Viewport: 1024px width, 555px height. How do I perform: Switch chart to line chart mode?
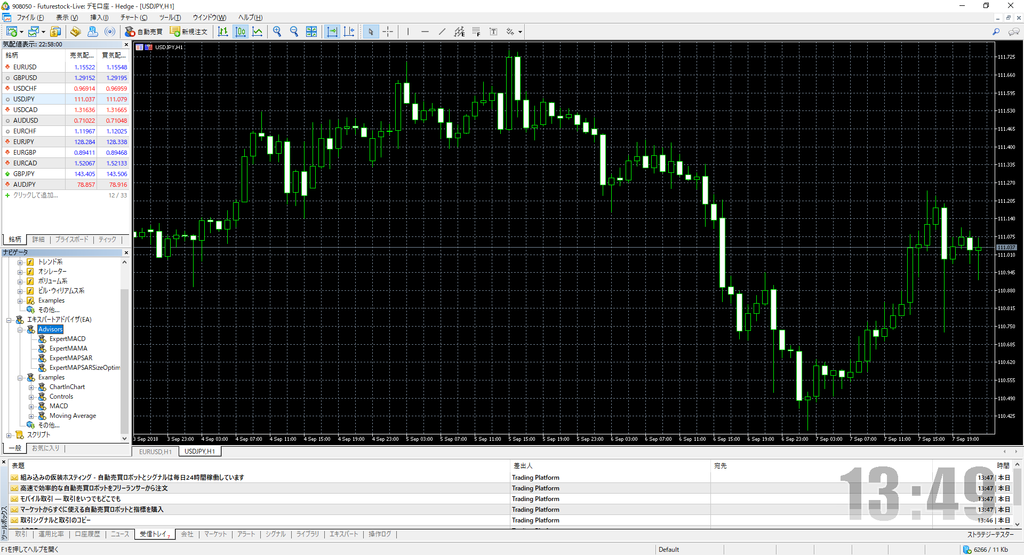257,31
